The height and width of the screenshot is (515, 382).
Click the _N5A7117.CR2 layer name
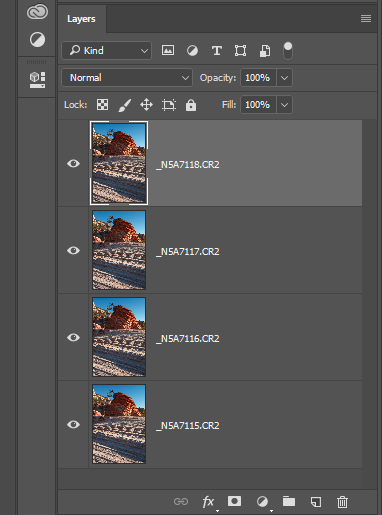tap(188, 252)
